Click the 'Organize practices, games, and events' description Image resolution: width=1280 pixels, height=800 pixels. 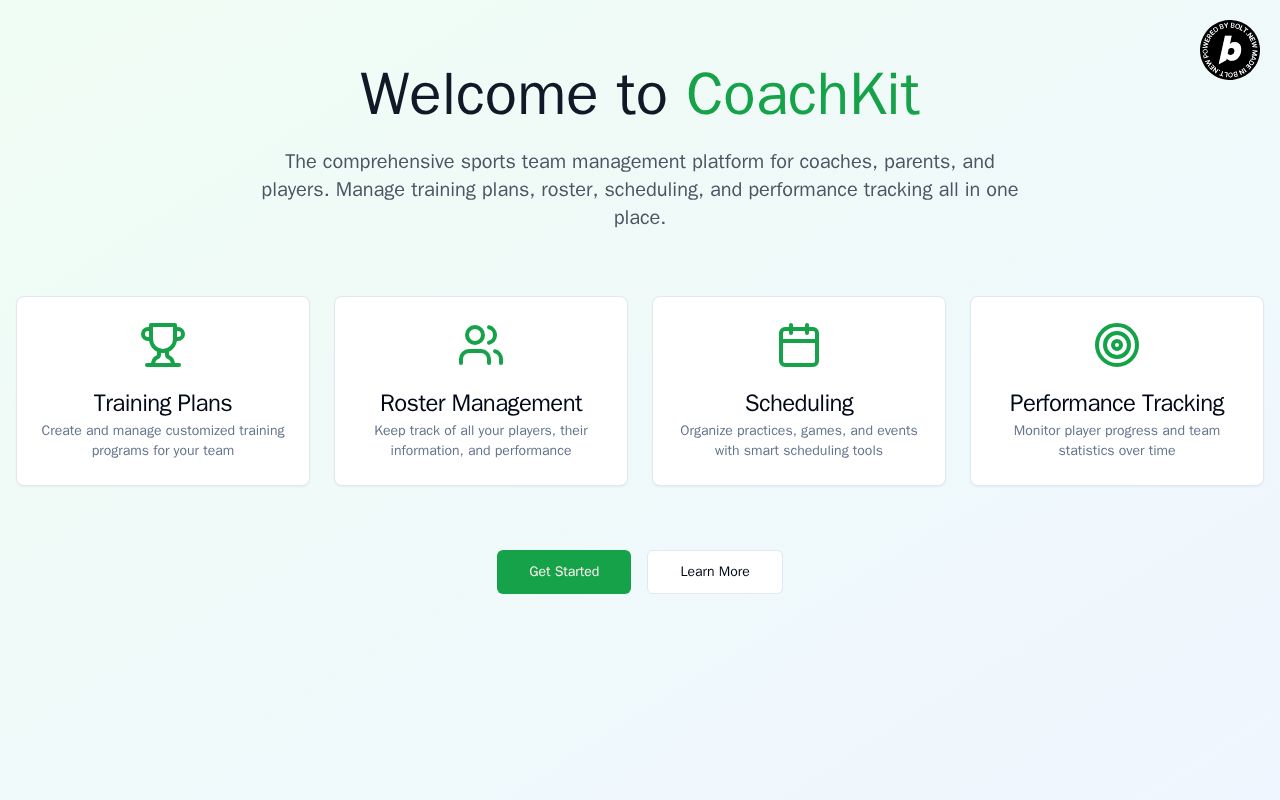799,441
